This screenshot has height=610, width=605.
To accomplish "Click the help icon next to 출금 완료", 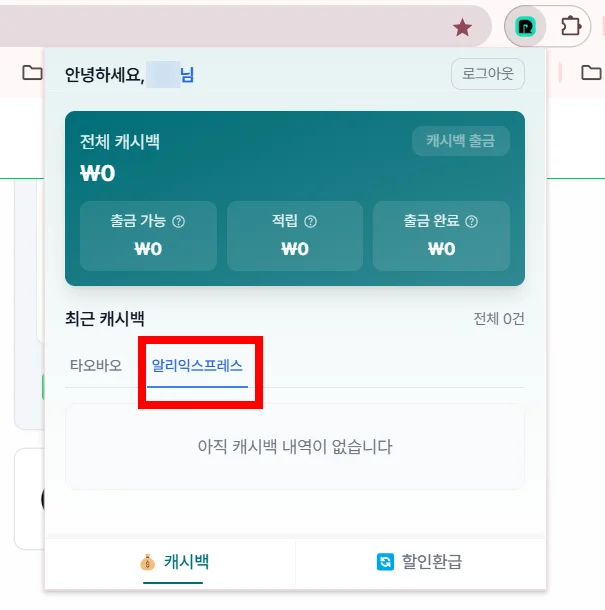I will tap(471, 222).
